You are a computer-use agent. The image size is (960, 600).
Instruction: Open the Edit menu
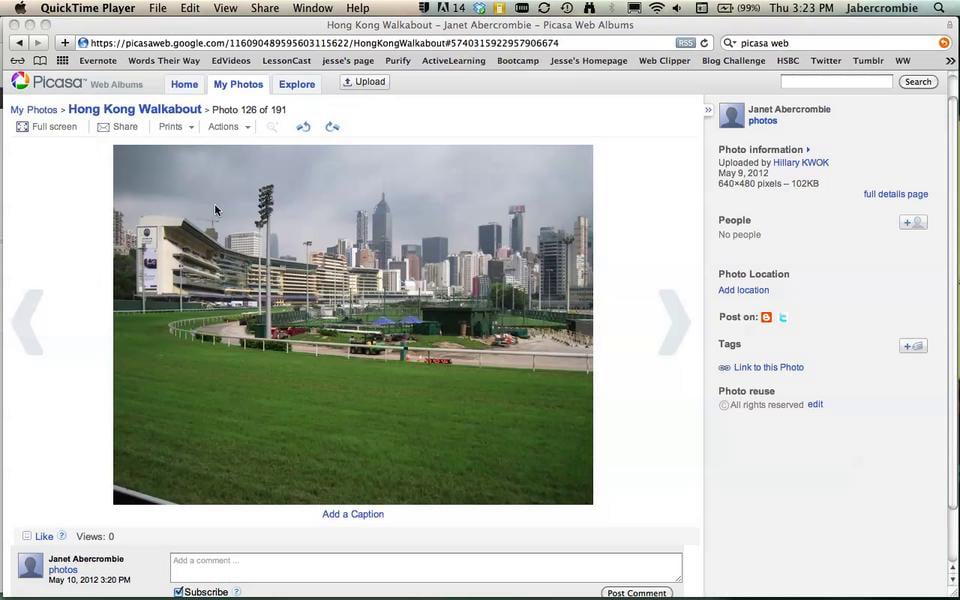pyautogui.click(x=190, y=8)
